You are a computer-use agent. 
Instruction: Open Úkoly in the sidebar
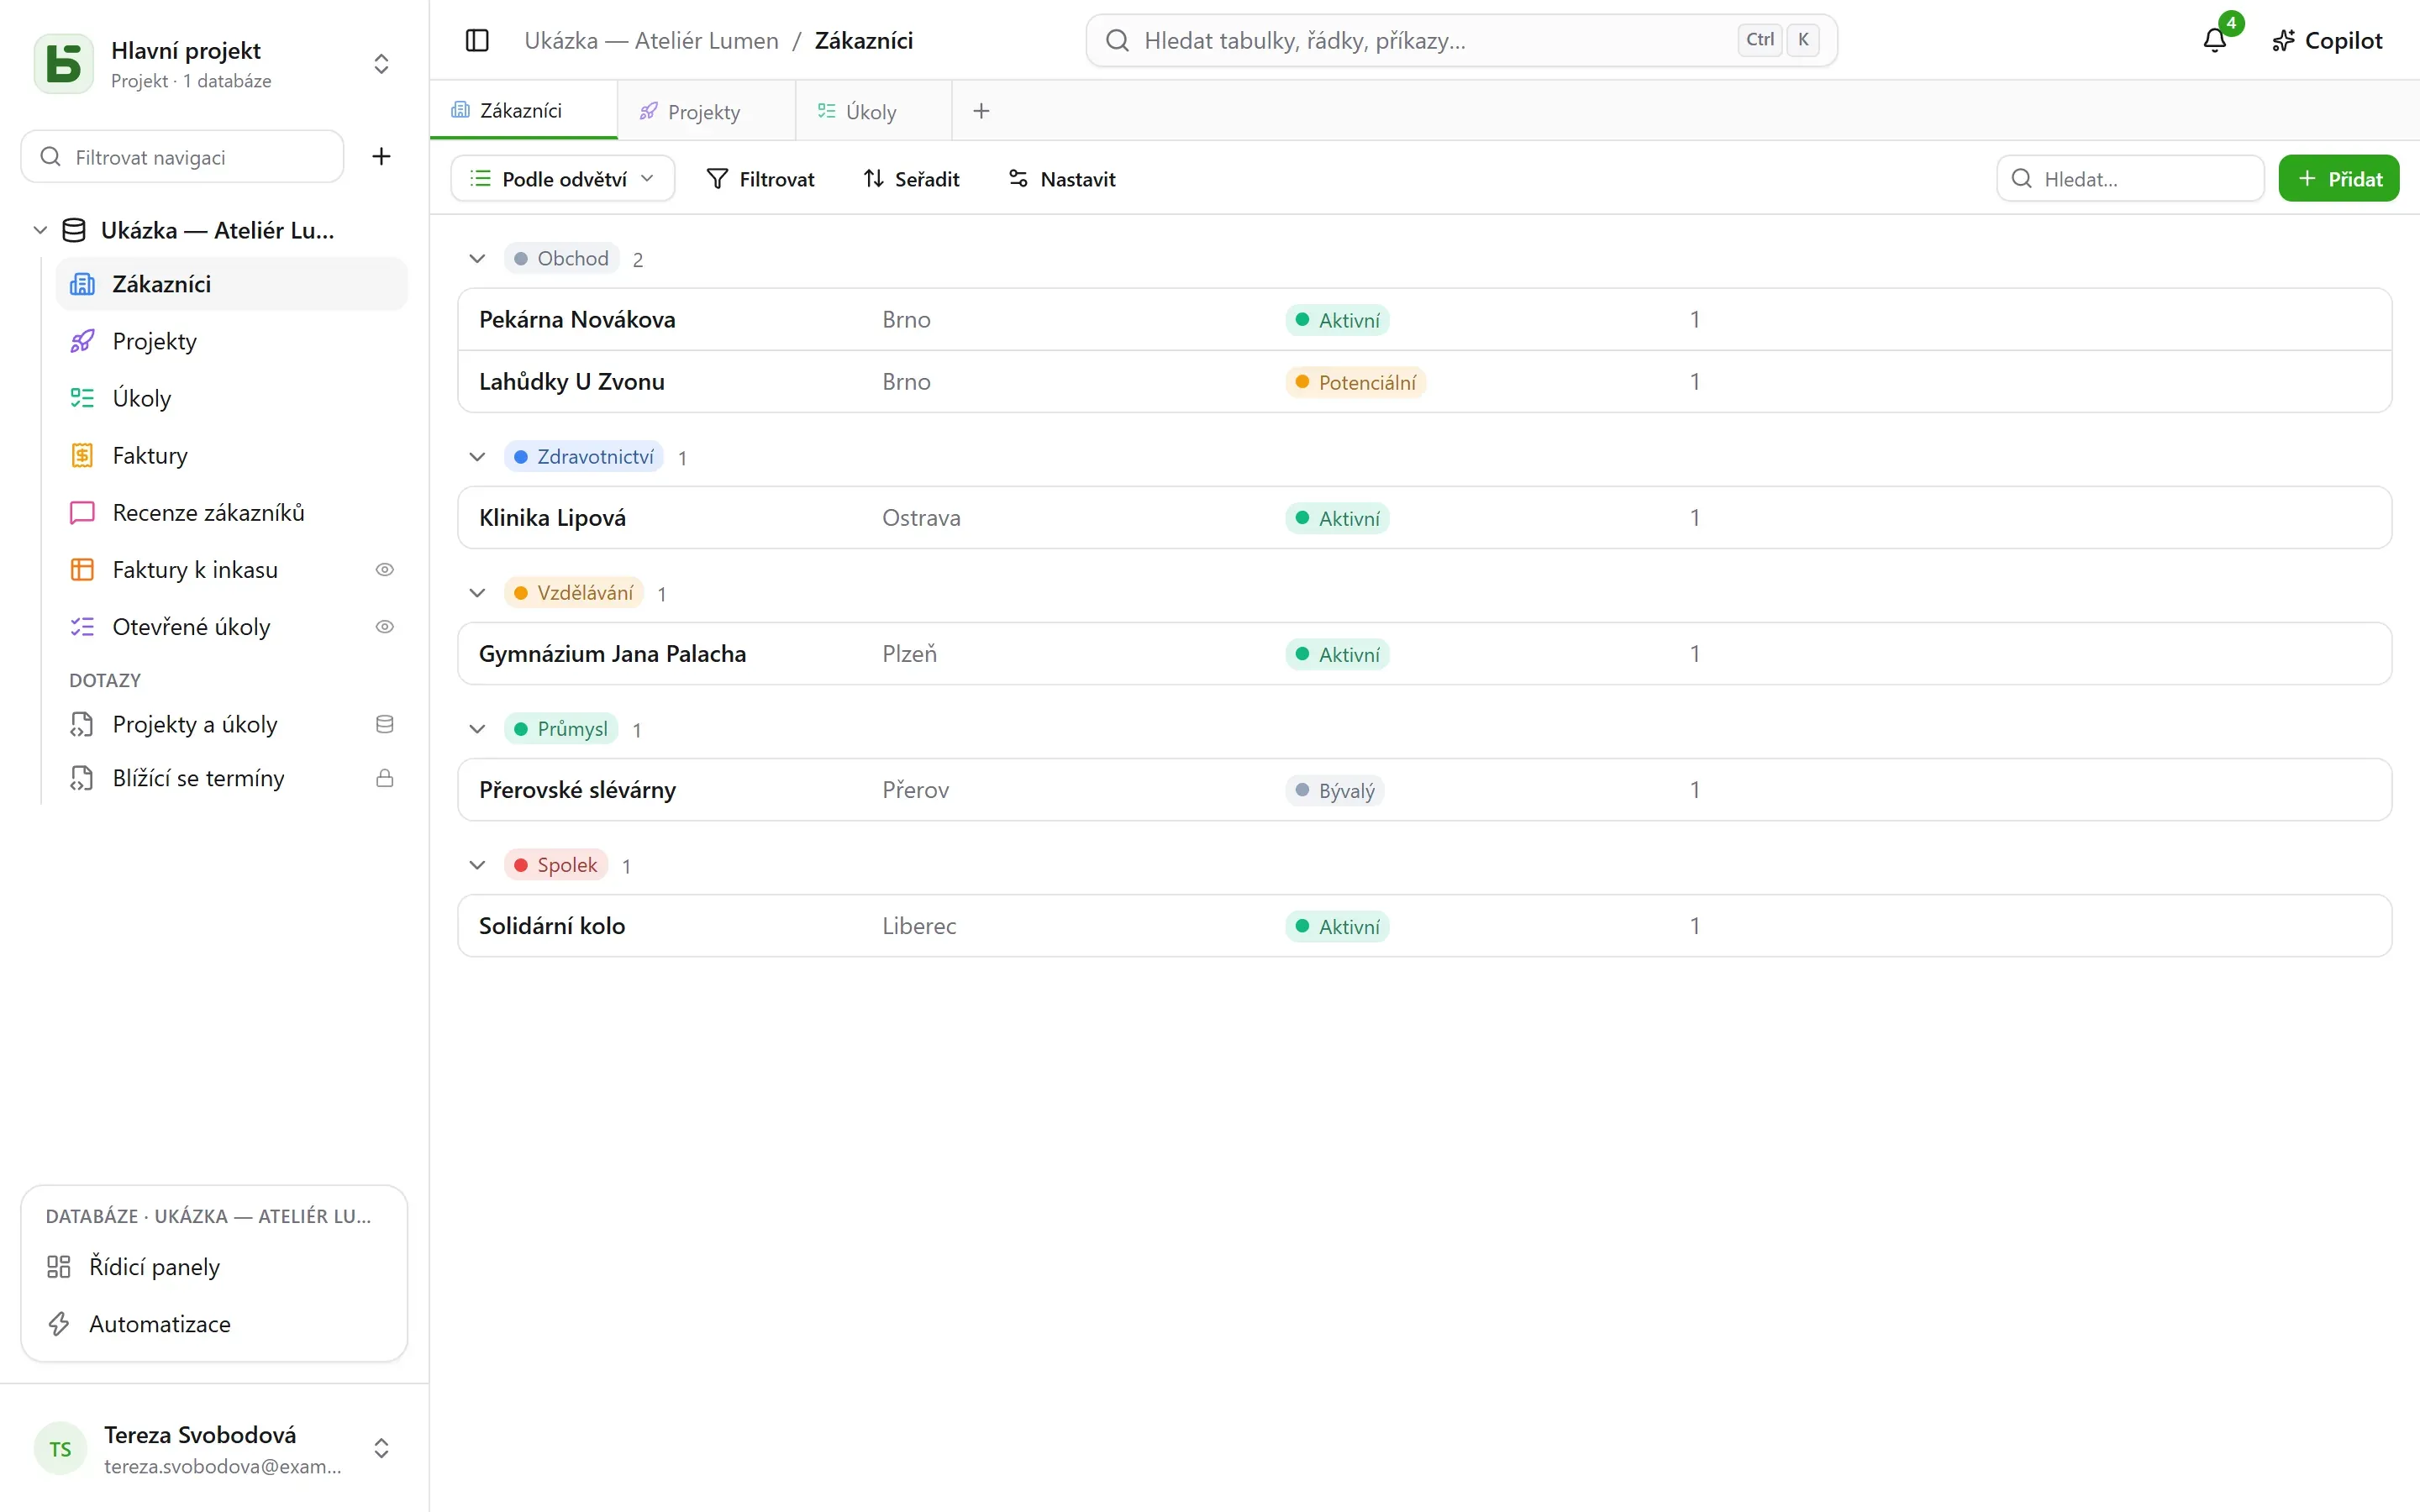232,398
